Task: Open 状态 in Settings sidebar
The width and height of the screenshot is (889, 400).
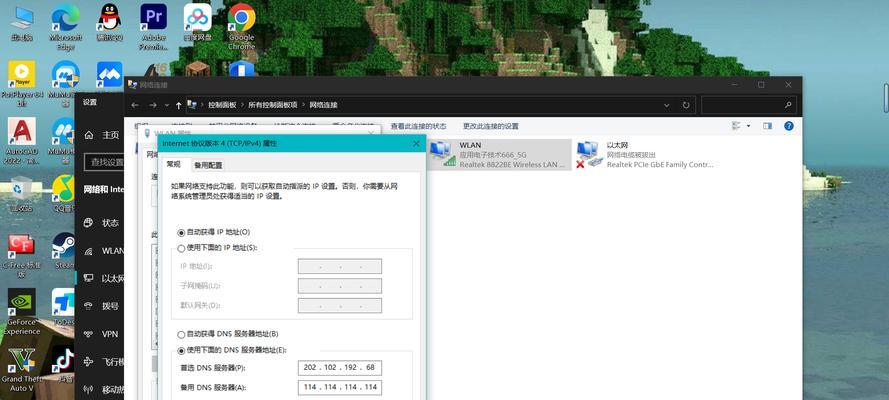Action: tap(103, 223)
